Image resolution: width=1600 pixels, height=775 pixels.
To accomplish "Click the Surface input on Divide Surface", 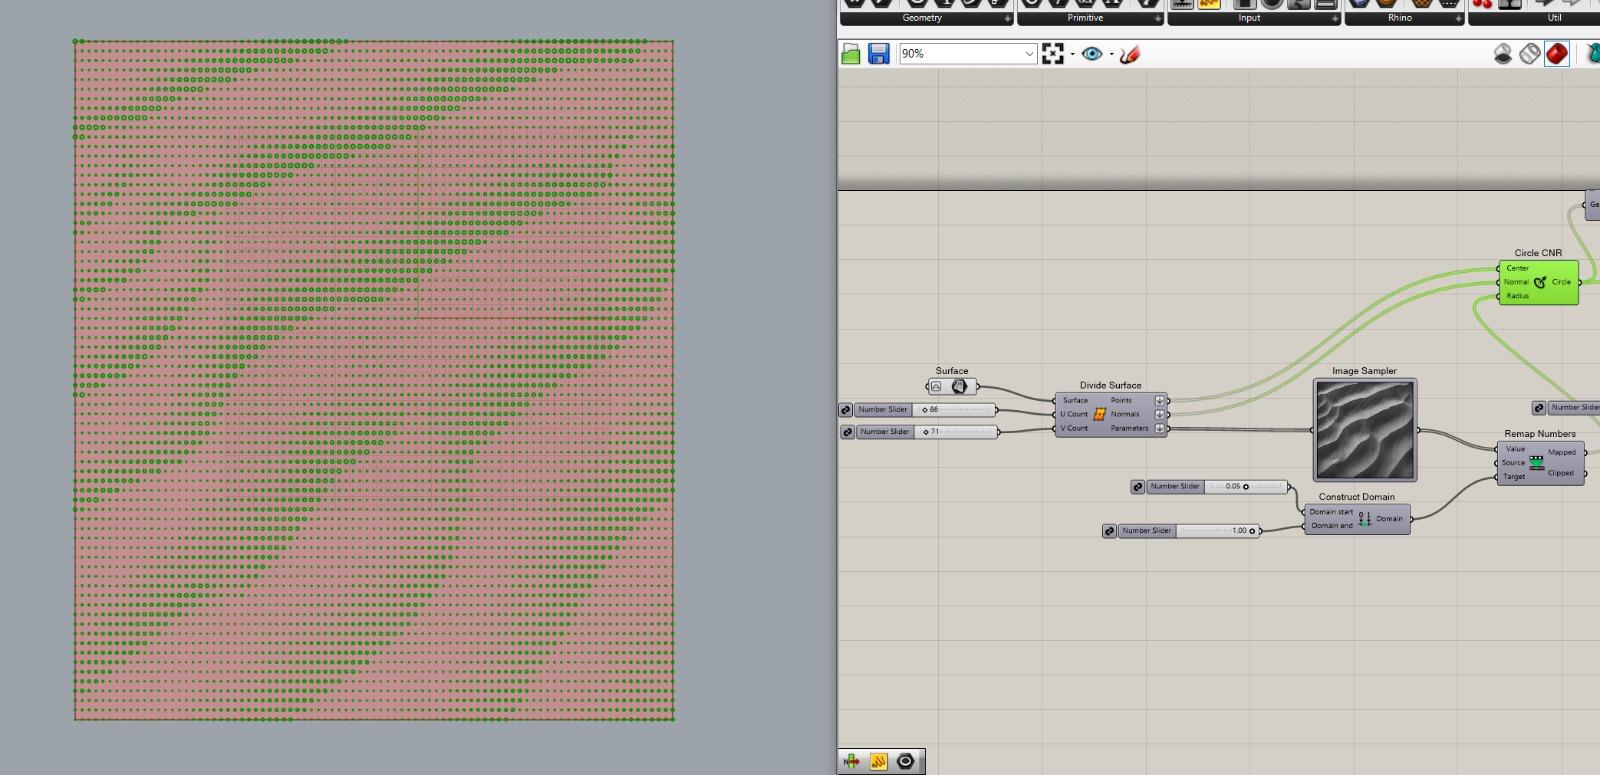I will click(x=1075, y=400).
